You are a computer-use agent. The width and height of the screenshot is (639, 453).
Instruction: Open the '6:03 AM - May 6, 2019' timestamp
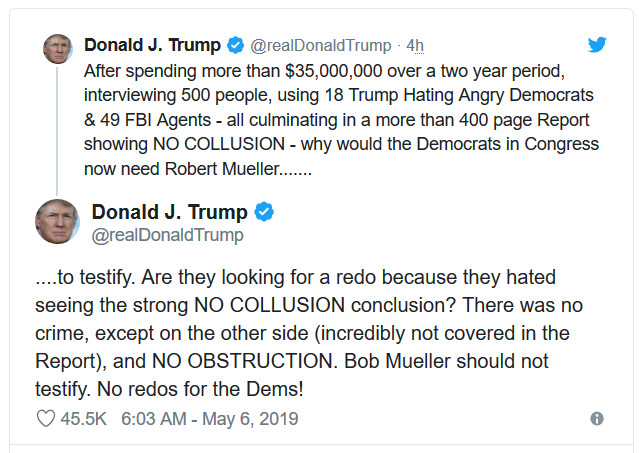209,419
